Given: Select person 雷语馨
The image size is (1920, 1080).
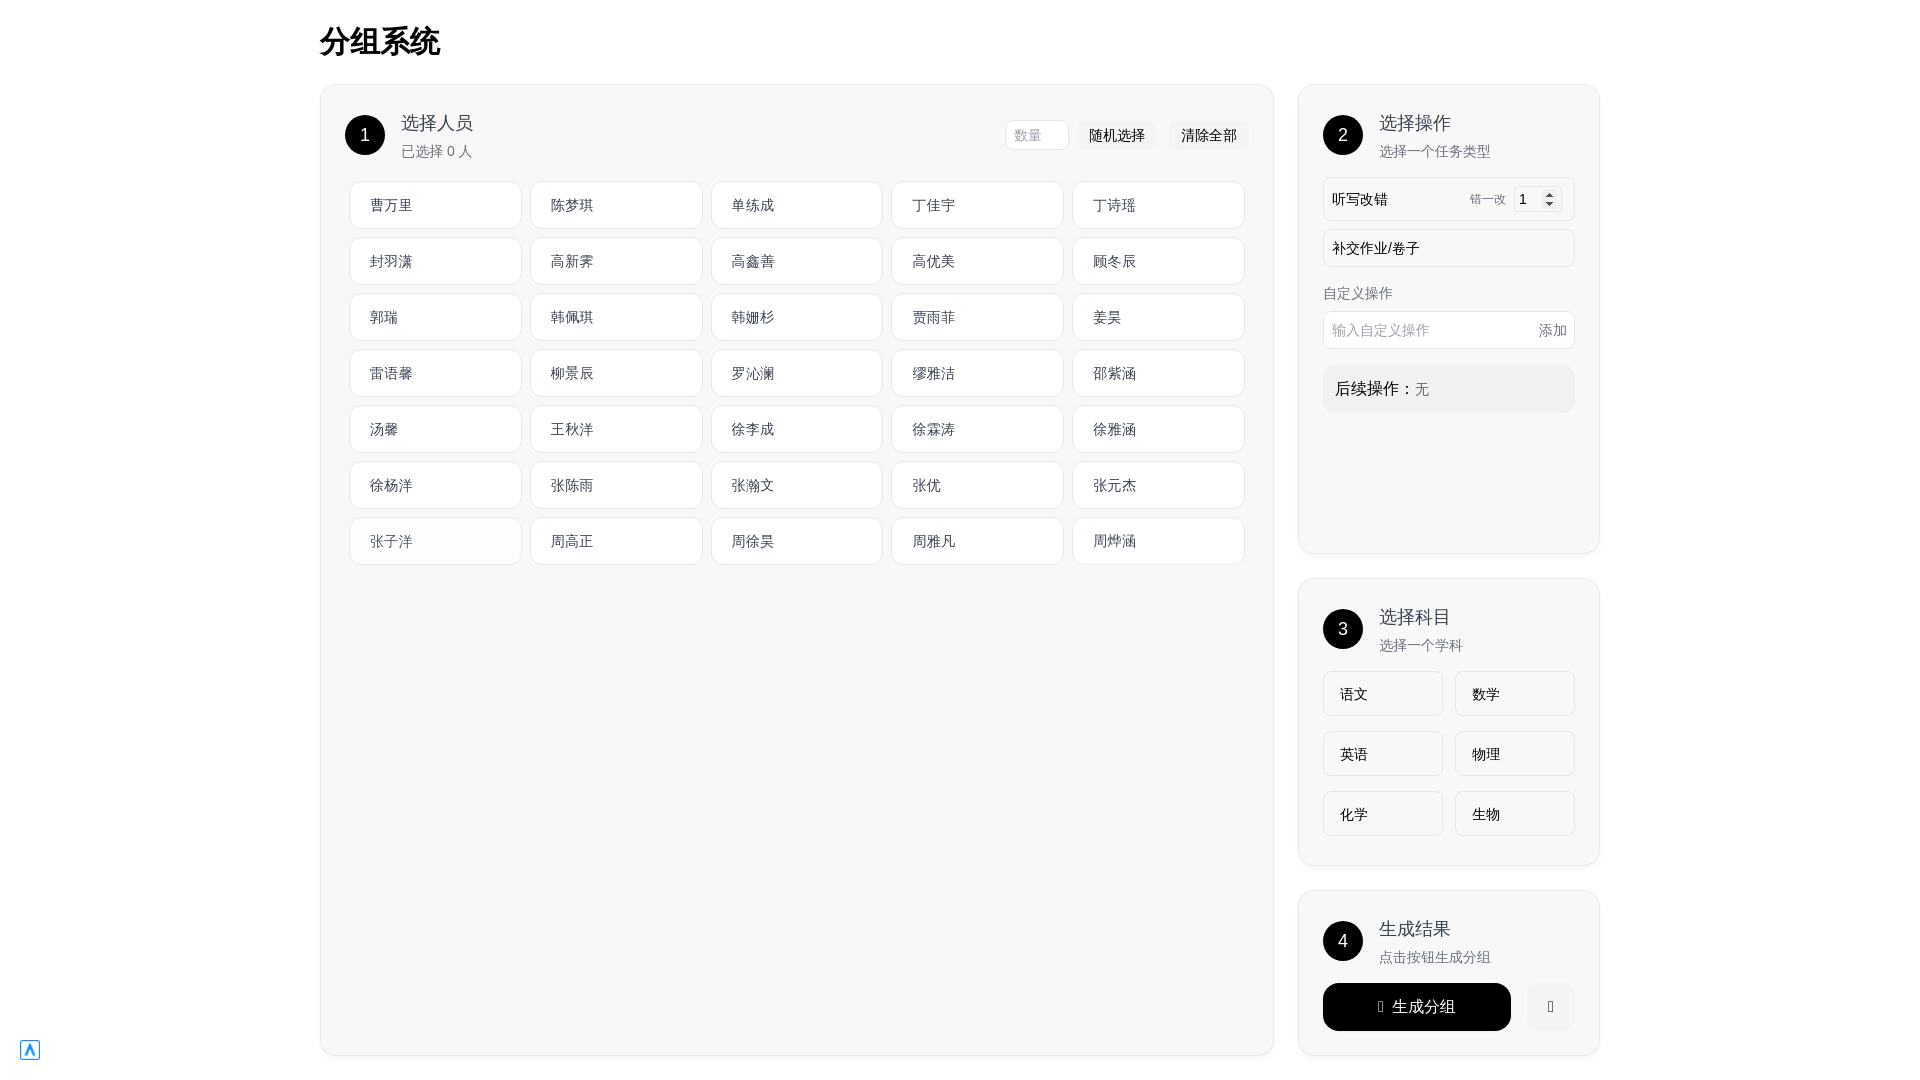Looking at the screenshot, I should tap(435, 373).
